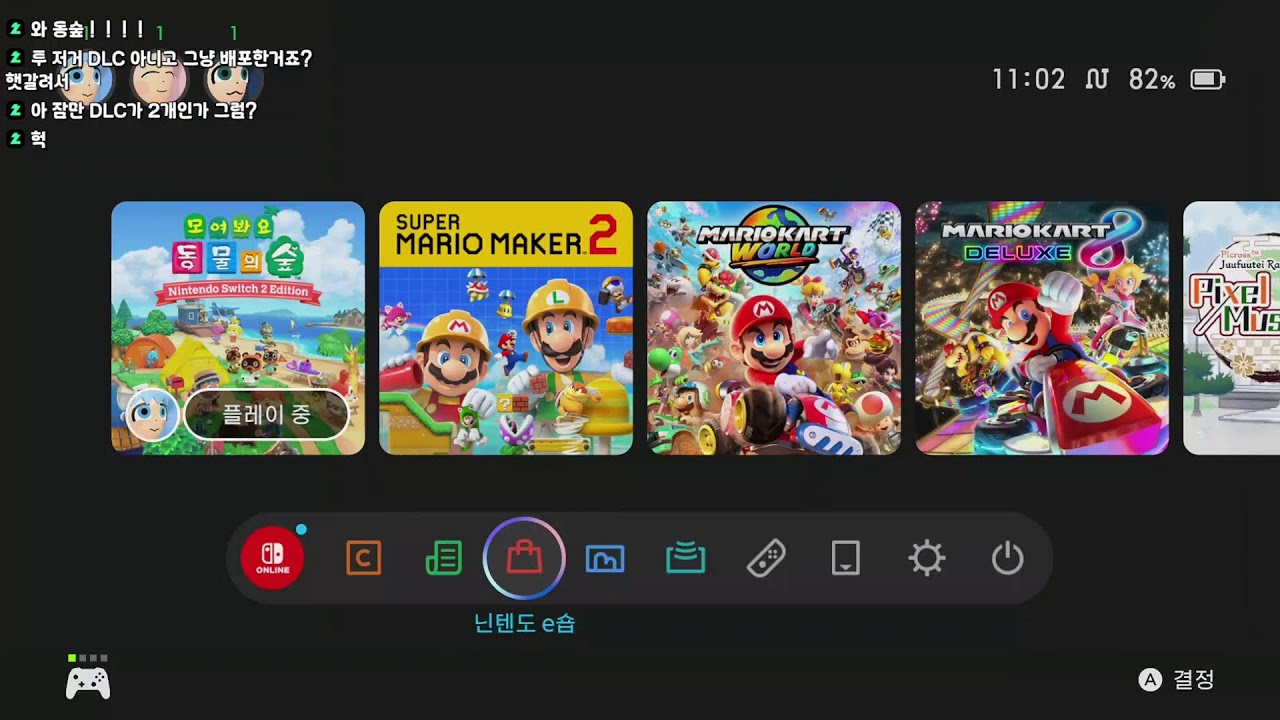Open the GameChat icon marked C
The width and height of the screenshot is (1280, 720).
363,558
